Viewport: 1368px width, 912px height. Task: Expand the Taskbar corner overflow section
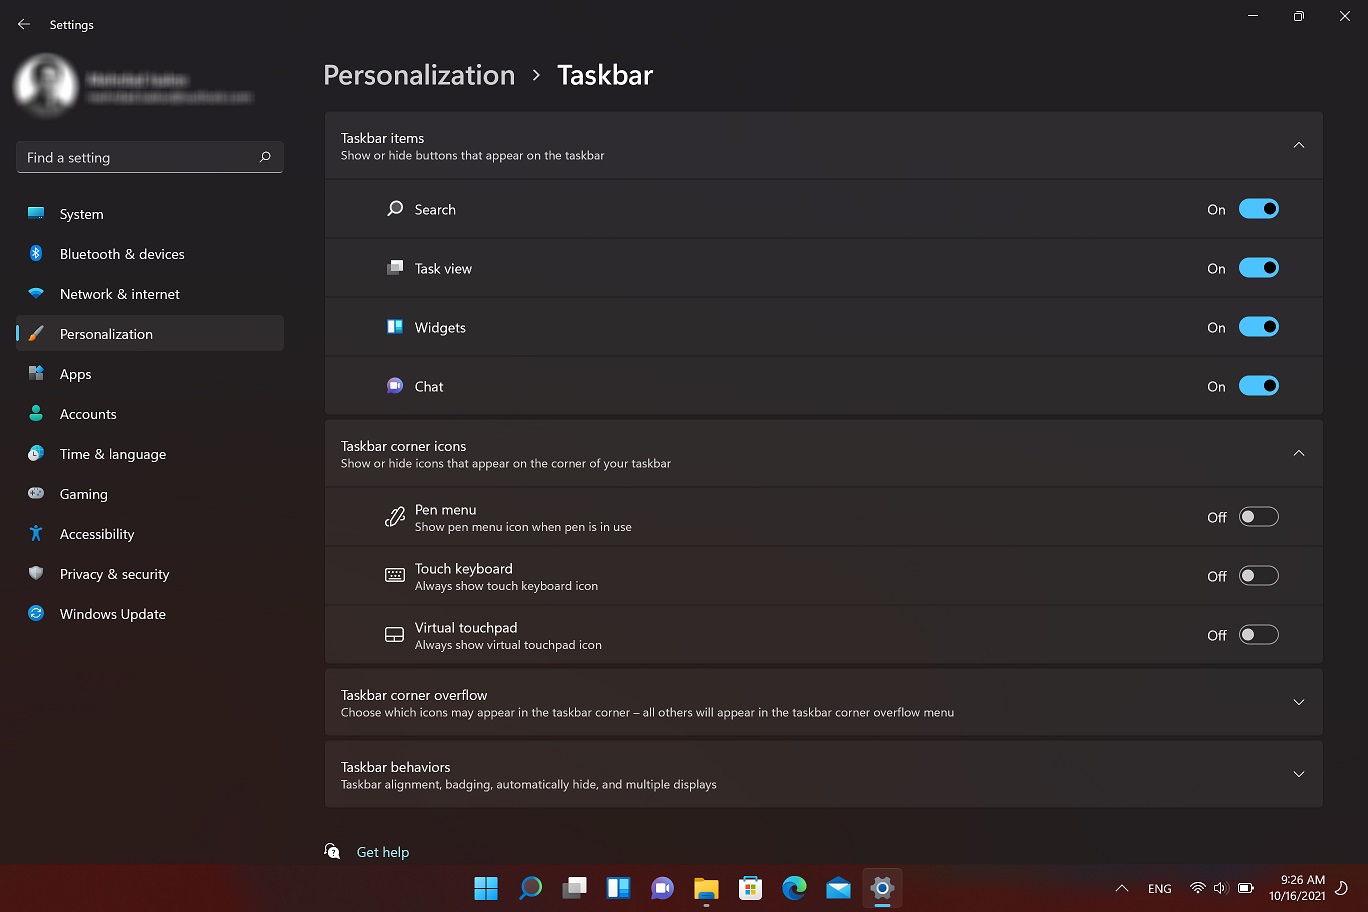click(1298, 702)
